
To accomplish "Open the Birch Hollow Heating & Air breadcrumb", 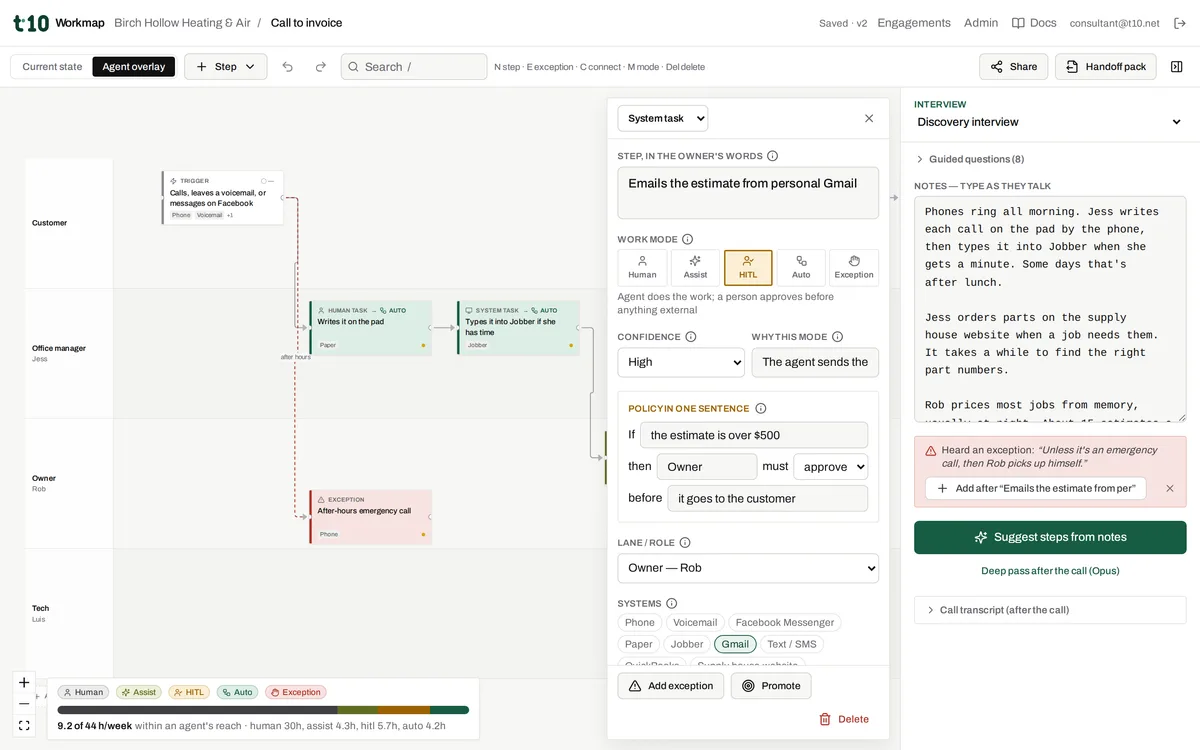I will [x=182, y=23].
